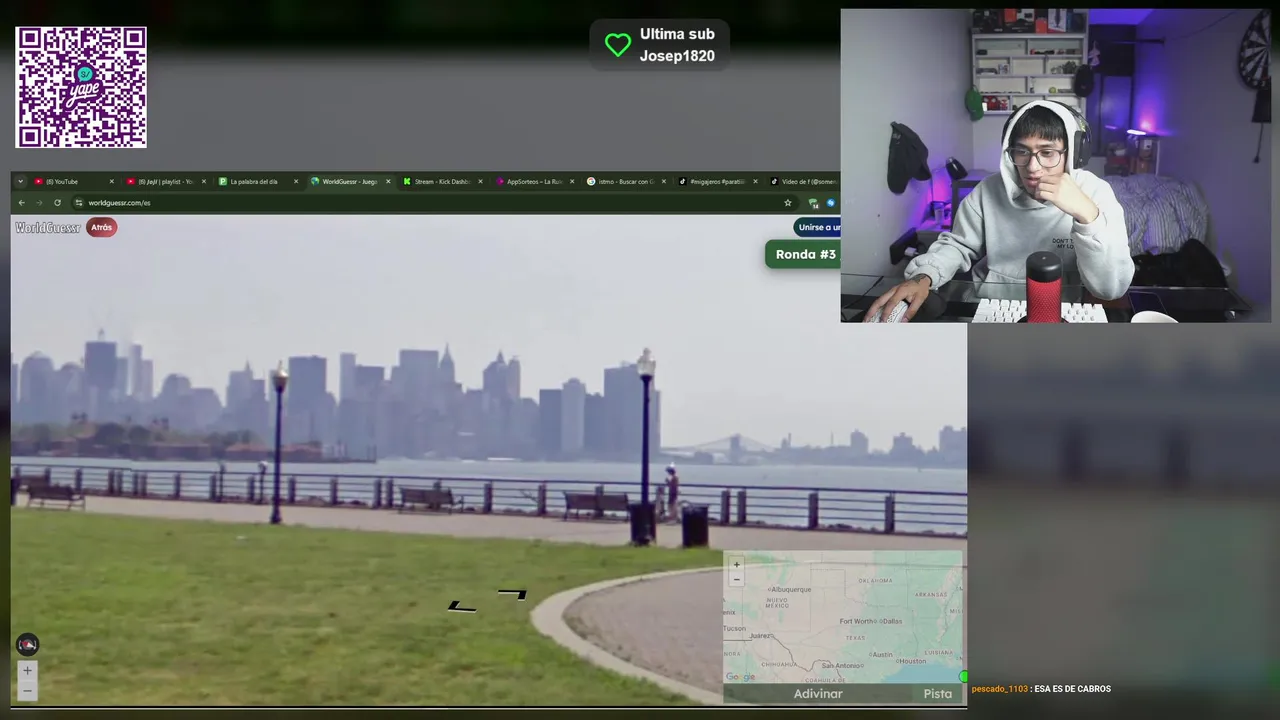Close the WorldGuessr tab
1280x720 pixels.
pos(388,182)
